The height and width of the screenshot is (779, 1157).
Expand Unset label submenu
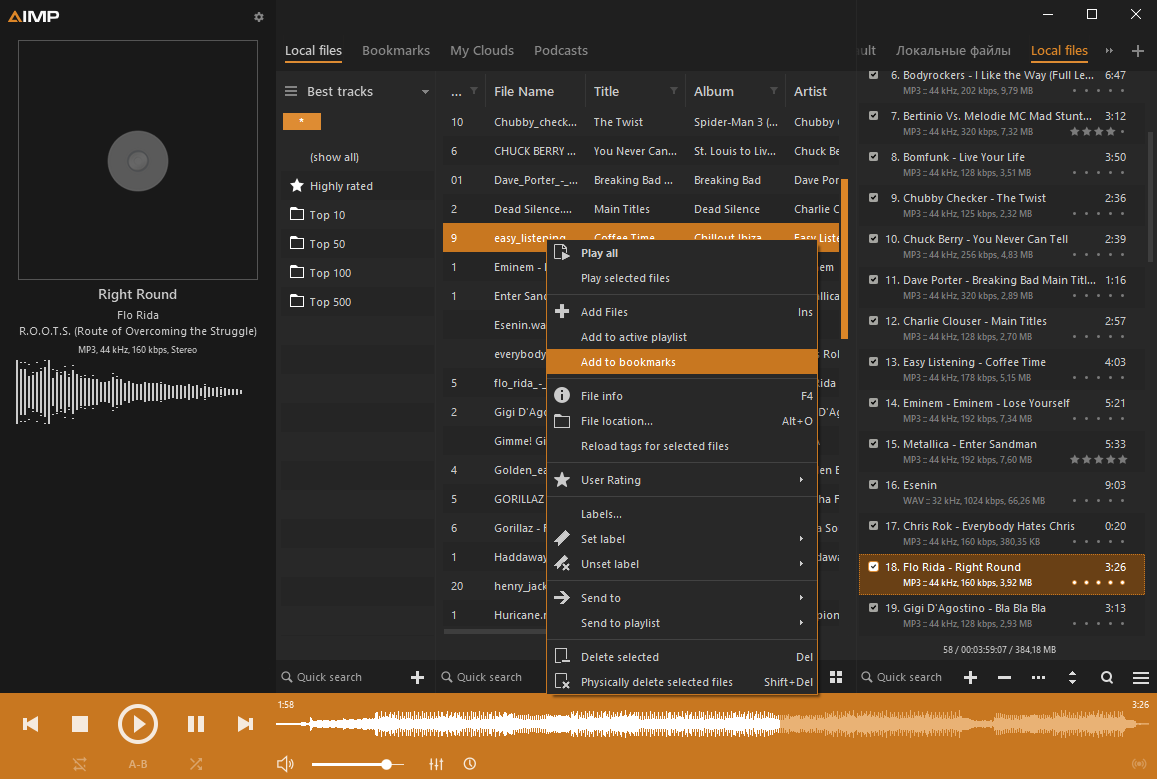pyautogui.click(x=683, y=564)
